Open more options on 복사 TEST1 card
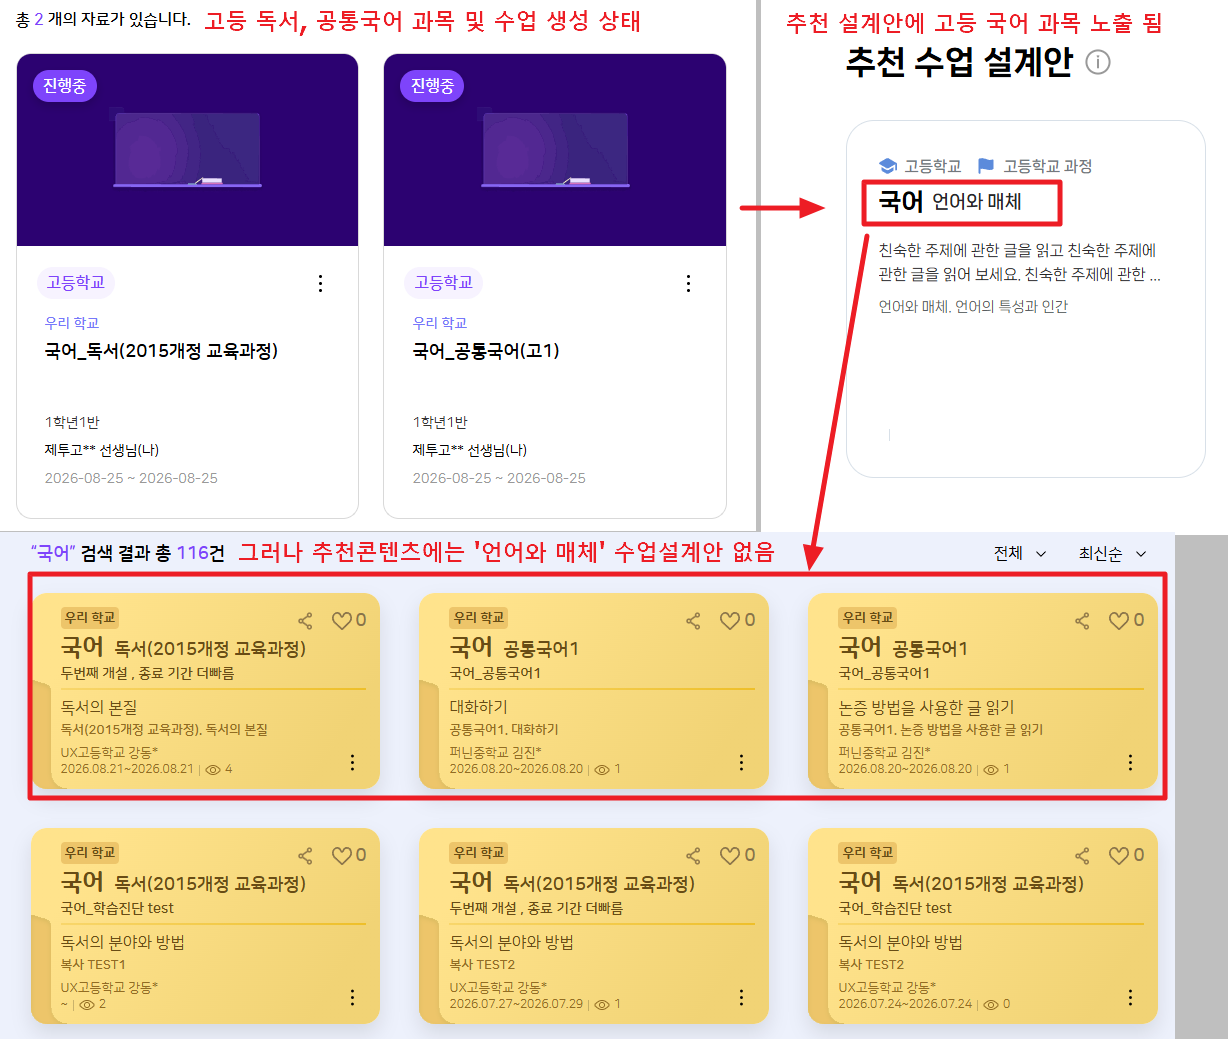Screen dimensions: 1228x1039 click(352, 997)
